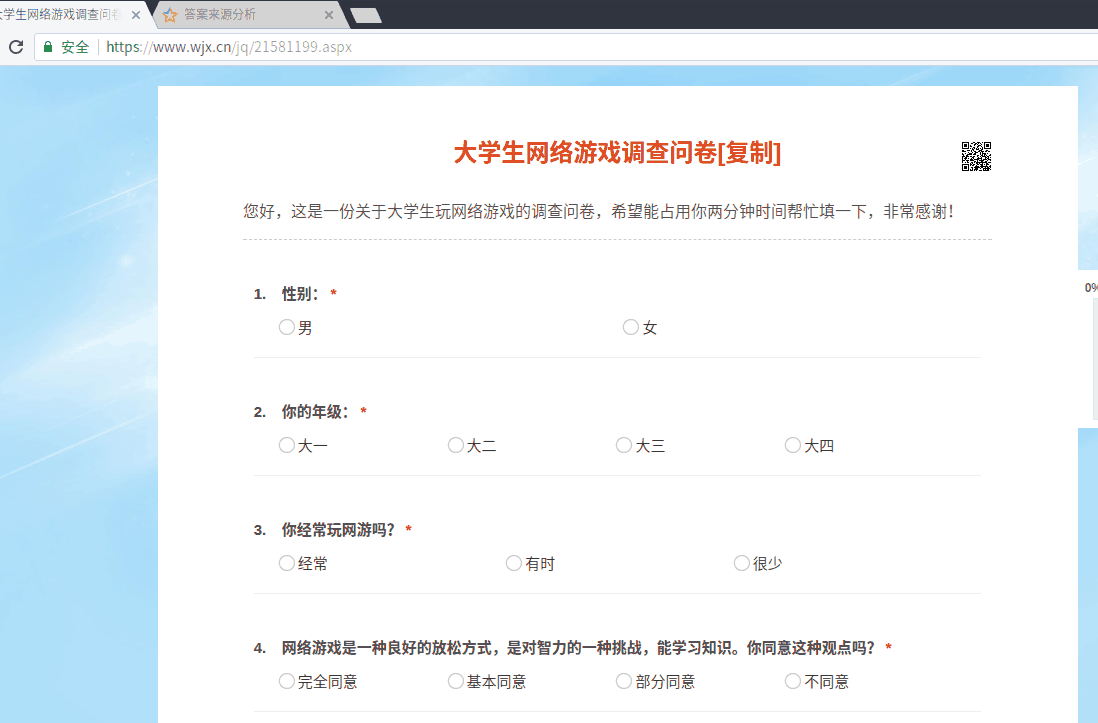Click the survey title 大学生网络游戏调查问卷[复制]

[617, 153]
